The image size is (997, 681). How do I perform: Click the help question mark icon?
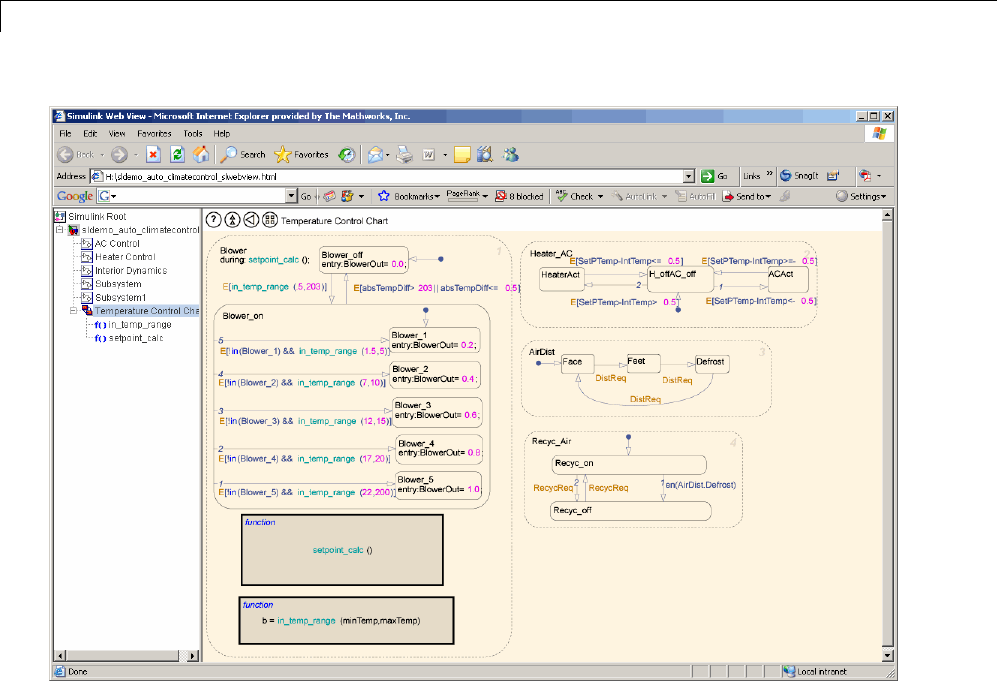212,220
